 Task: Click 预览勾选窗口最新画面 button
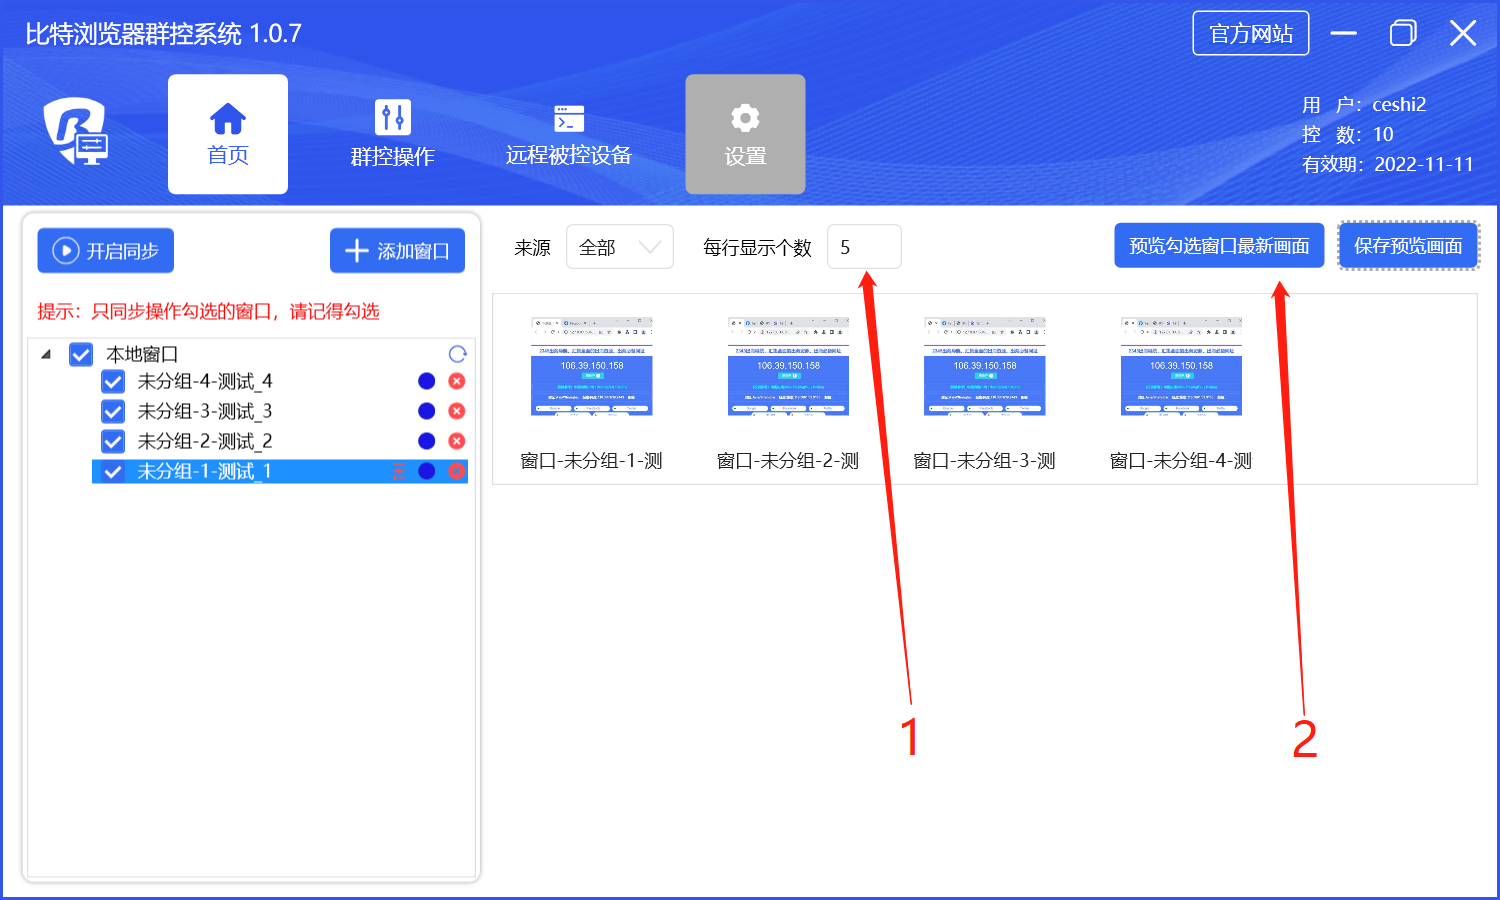[x=1219, y=246]
